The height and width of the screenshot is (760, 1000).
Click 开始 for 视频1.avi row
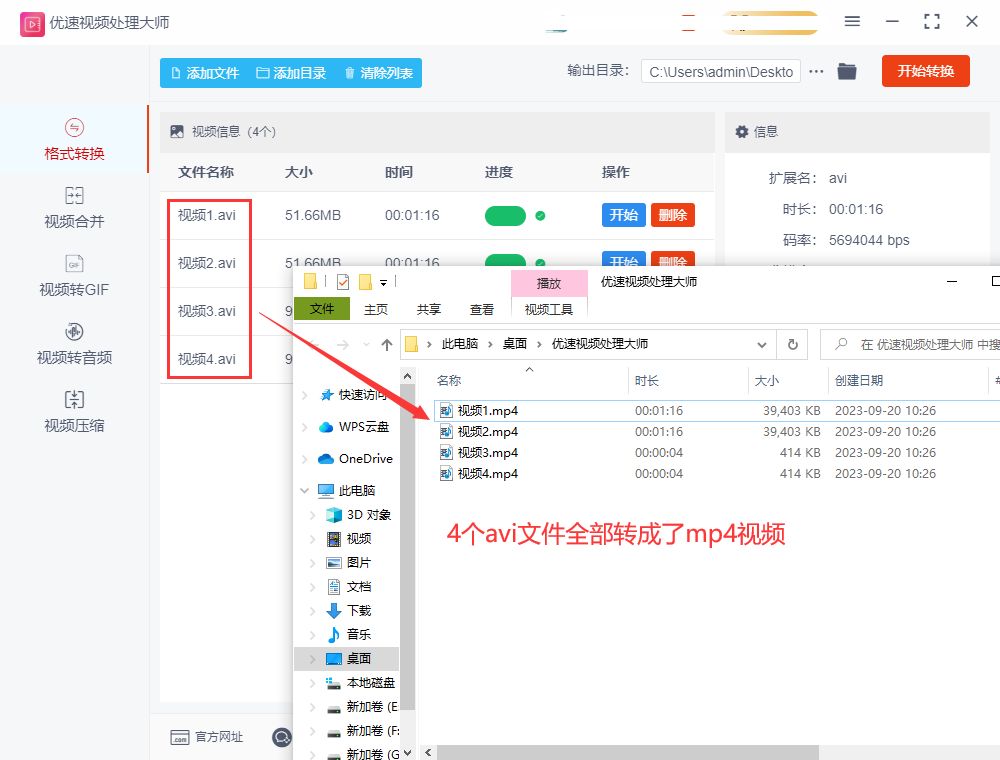(x=624, y=215)
